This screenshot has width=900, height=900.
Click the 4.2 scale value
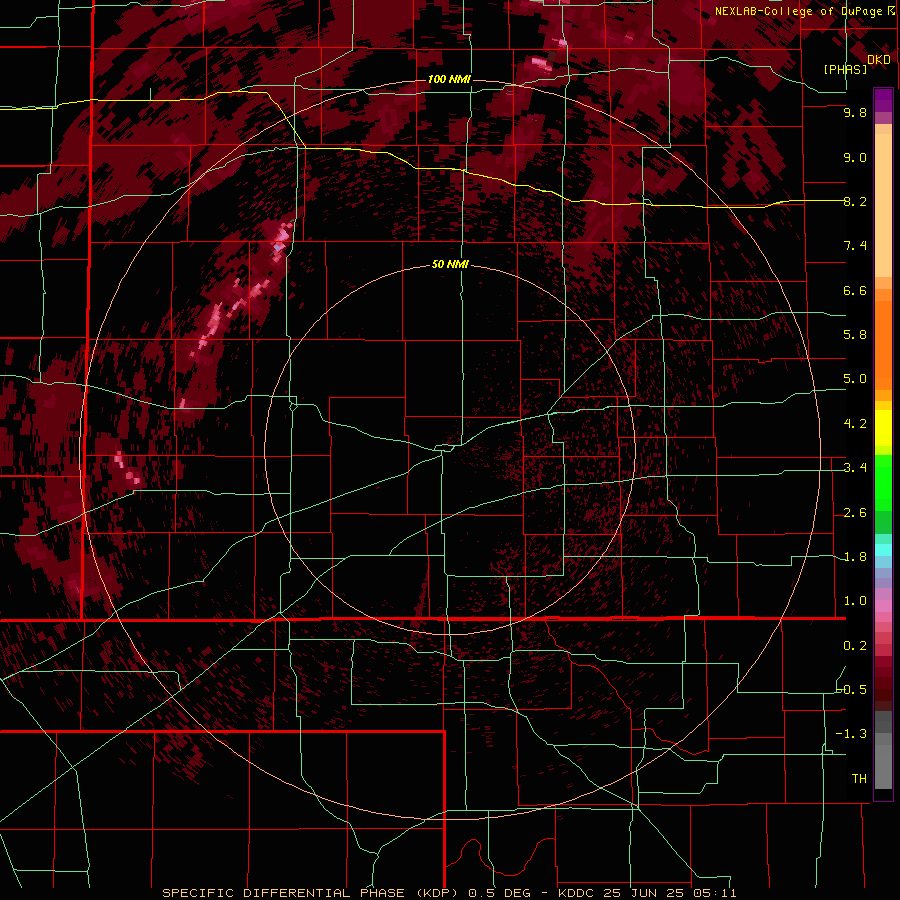(855, 424)
